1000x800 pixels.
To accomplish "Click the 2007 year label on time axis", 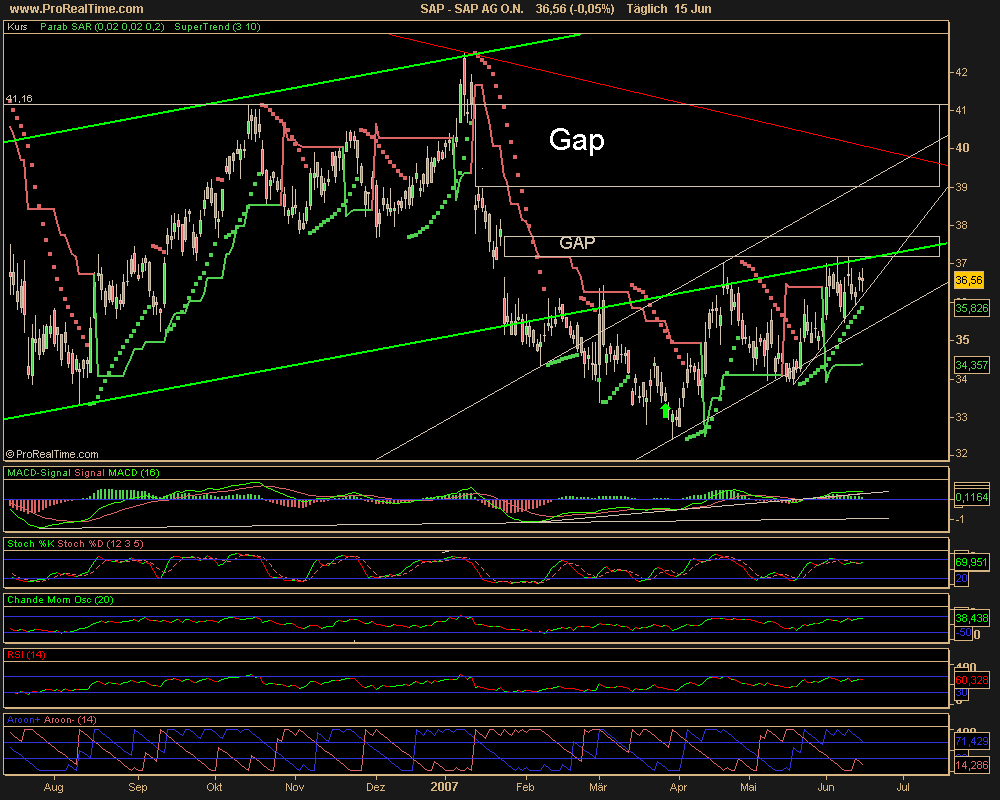I will click(444, 786).
